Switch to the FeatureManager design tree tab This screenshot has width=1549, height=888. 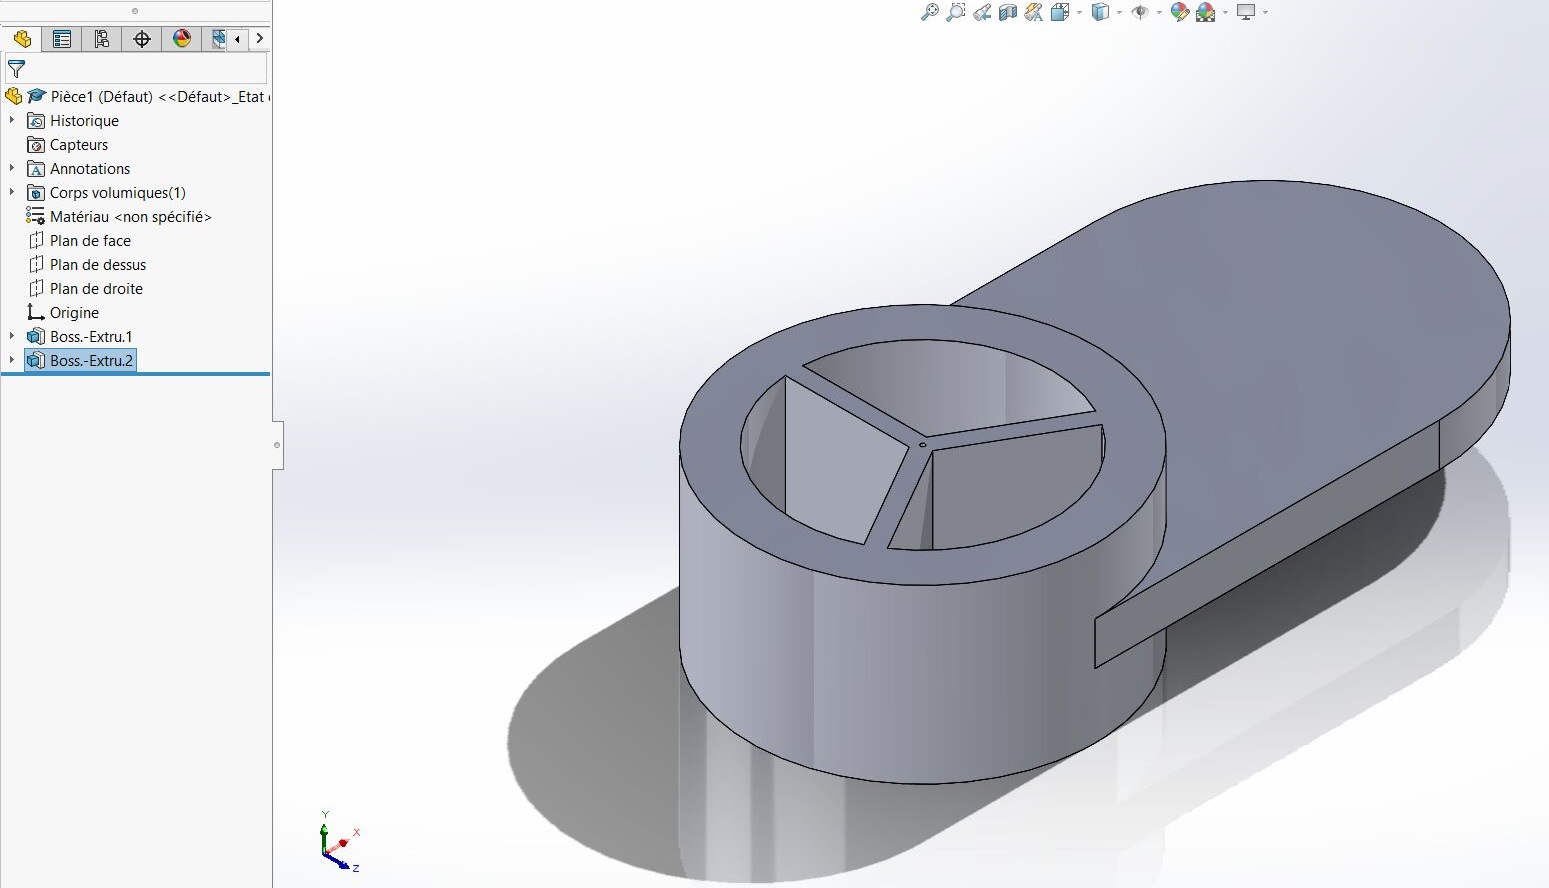pyautogui.click(x=22, y=39)
